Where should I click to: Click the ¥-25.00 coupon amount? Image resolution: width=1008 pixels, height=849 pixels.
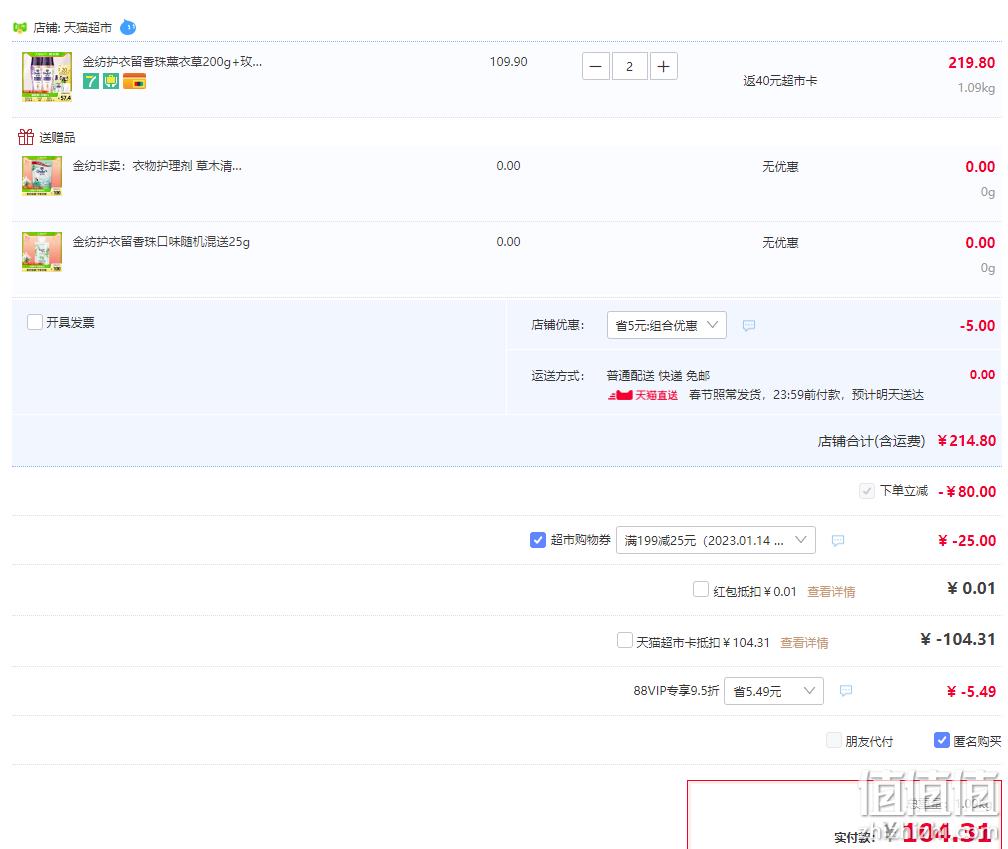pyautogui.click(x=967, y=541)
